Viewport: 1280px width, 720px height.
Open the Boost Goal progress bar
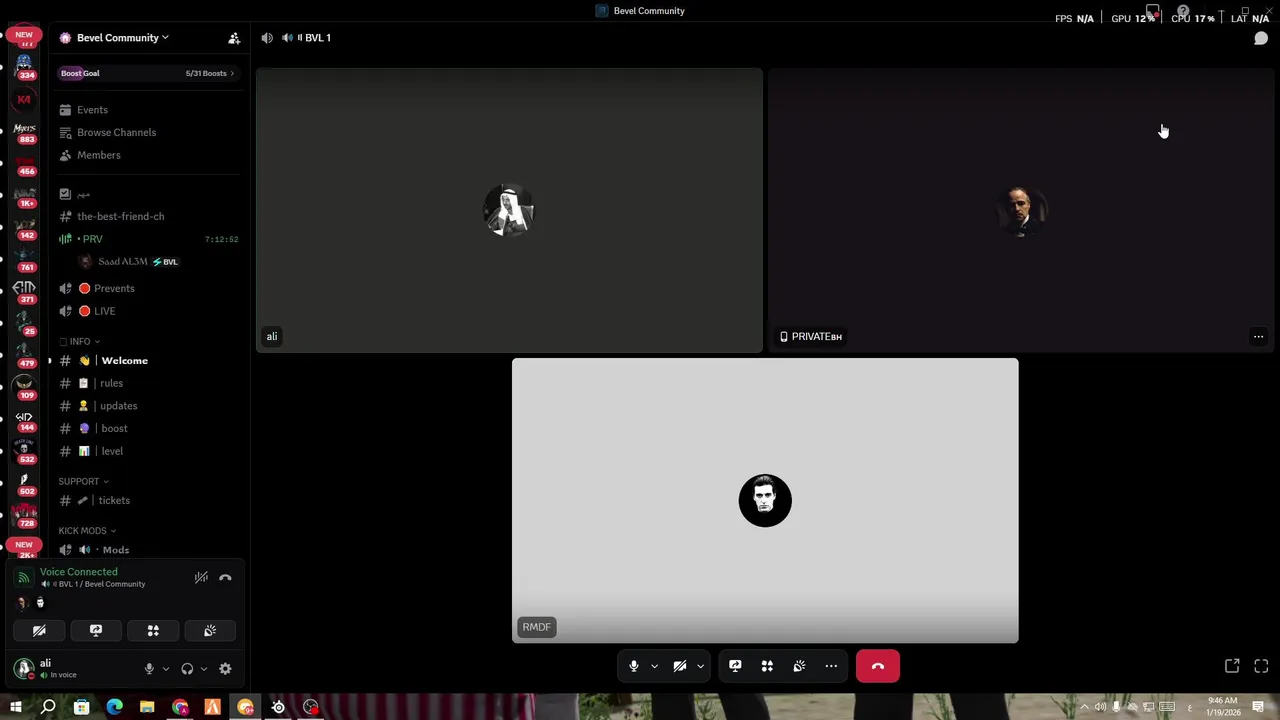pyautogui.click(x=147, y=73)
